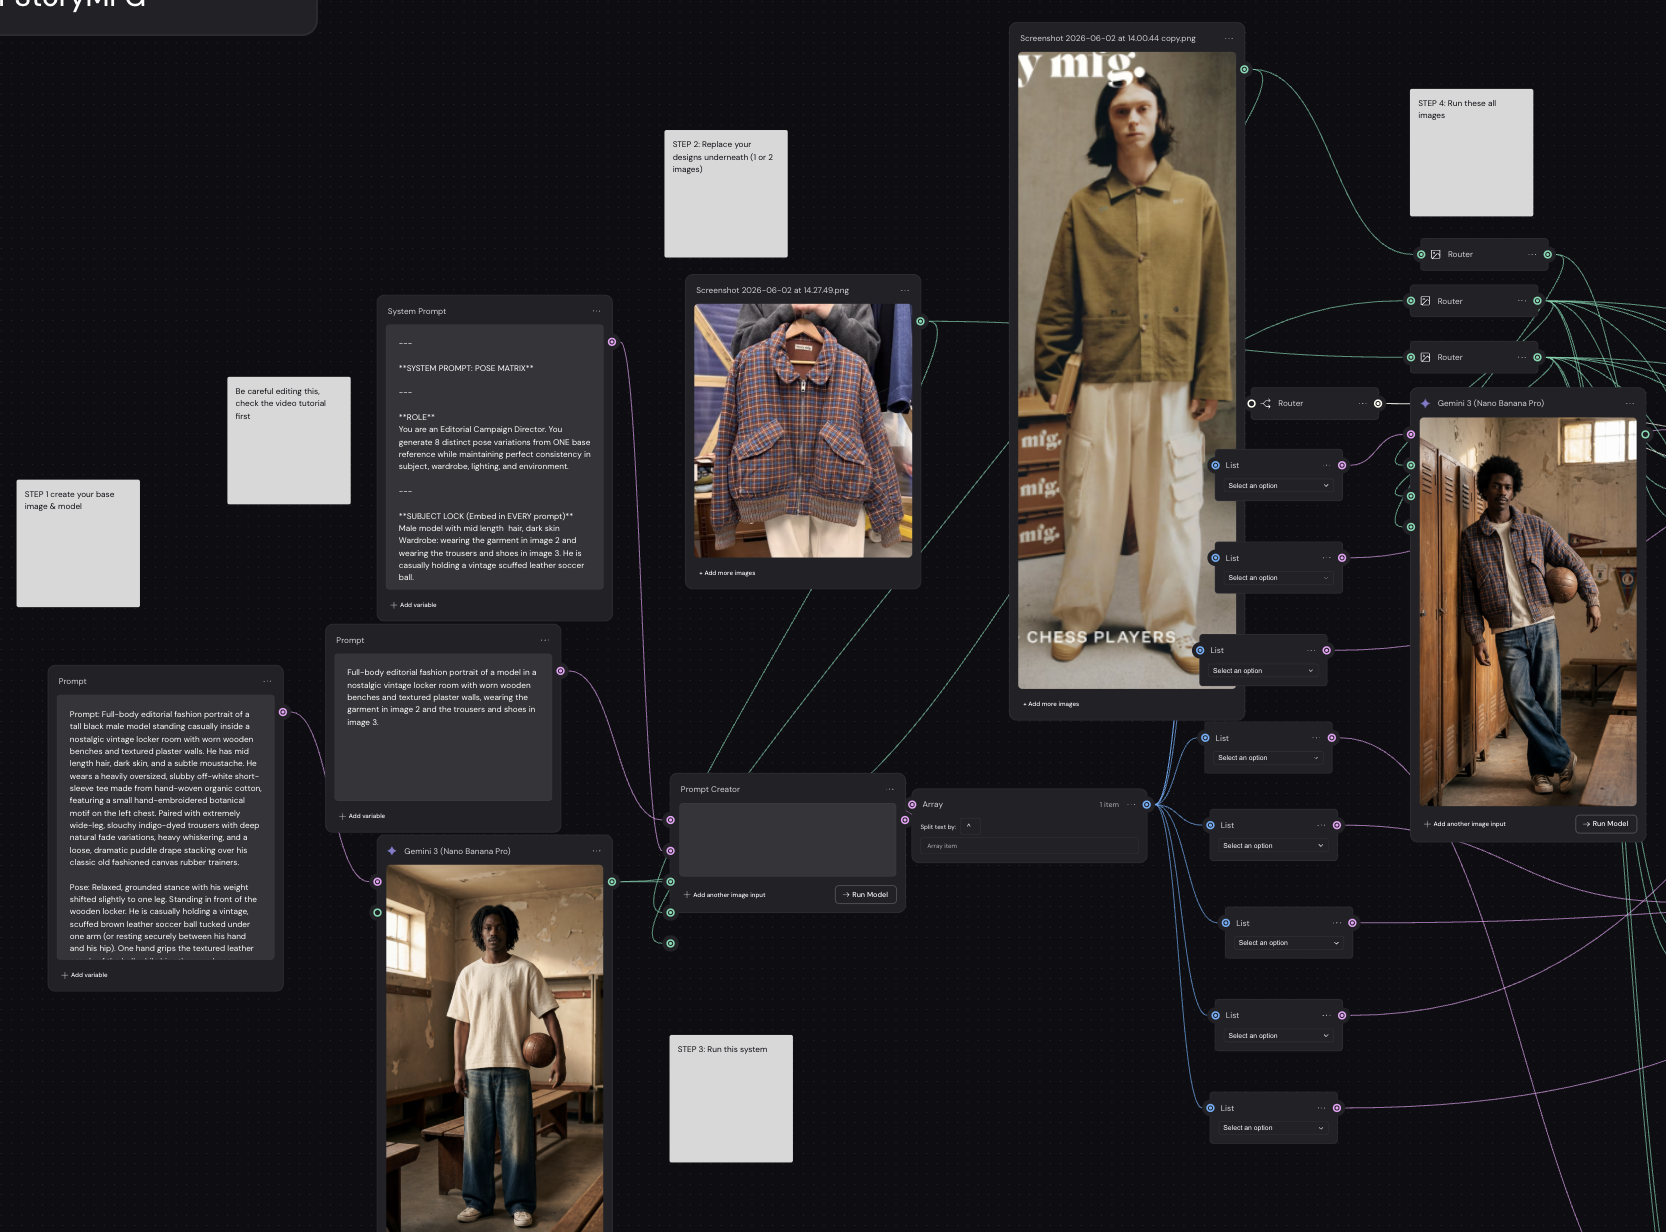Screen dimensions: 1666x1232
Task: Click the '1 item' count on the Array node
Action: click(1109, 804)
